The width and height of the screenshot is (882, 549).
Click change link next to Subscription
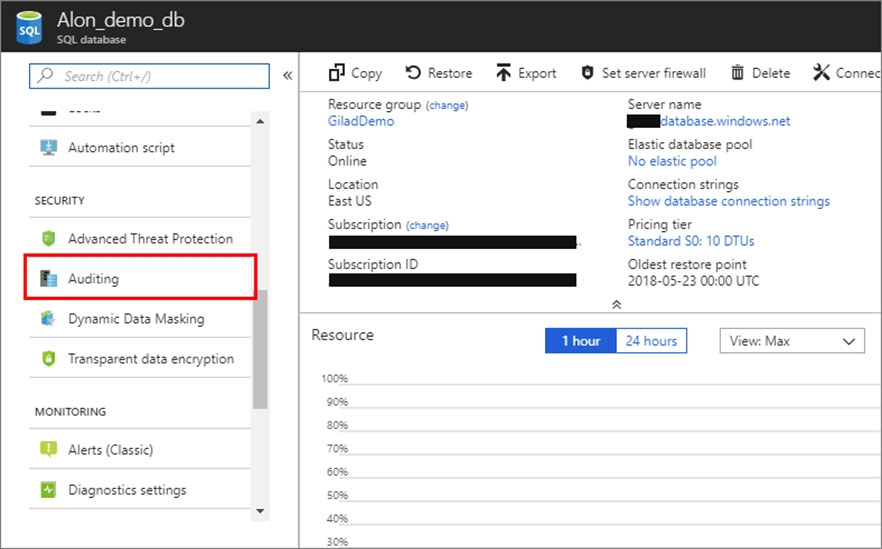[428, 226]
